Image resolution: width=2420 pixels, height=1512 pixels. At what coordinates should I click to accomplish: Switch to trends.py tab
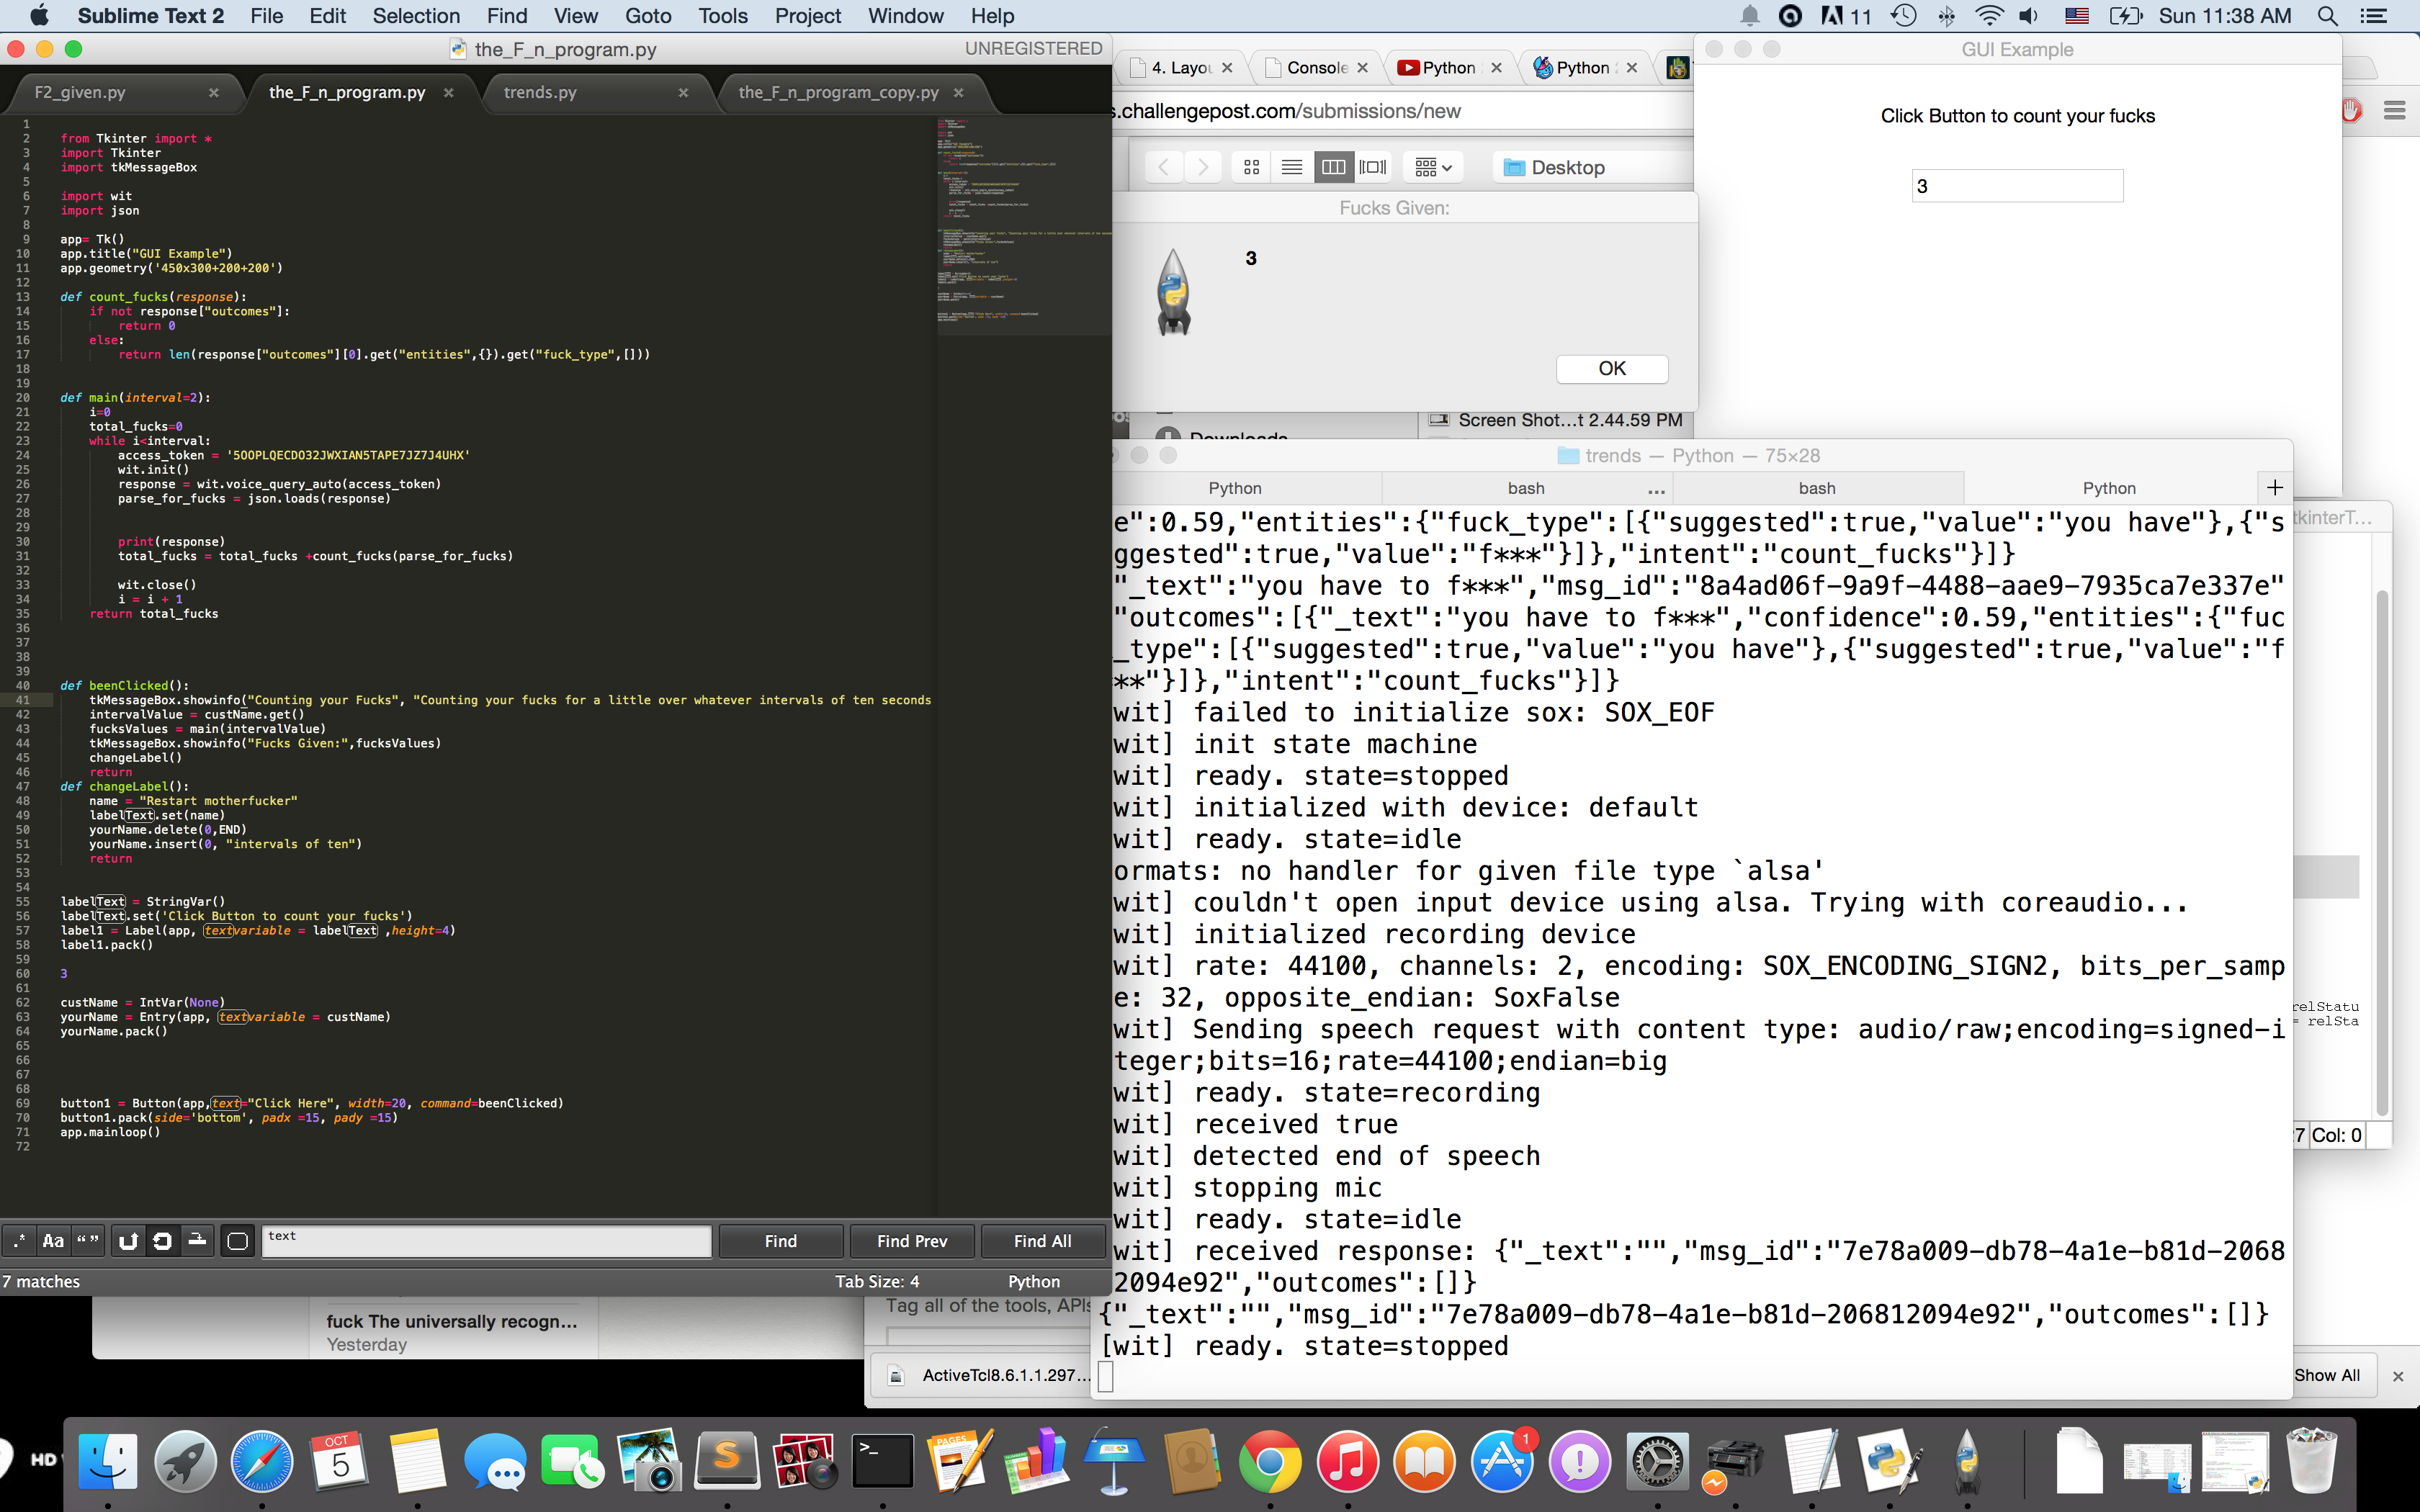540,92
